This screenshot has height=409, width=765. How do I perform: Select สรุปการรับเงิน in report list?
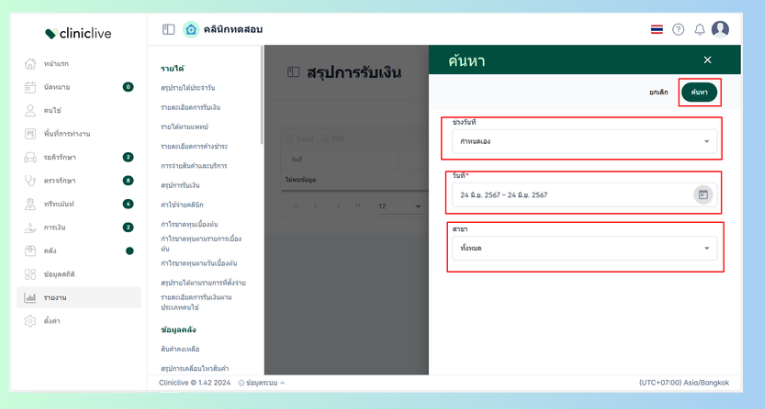[180, 185]
